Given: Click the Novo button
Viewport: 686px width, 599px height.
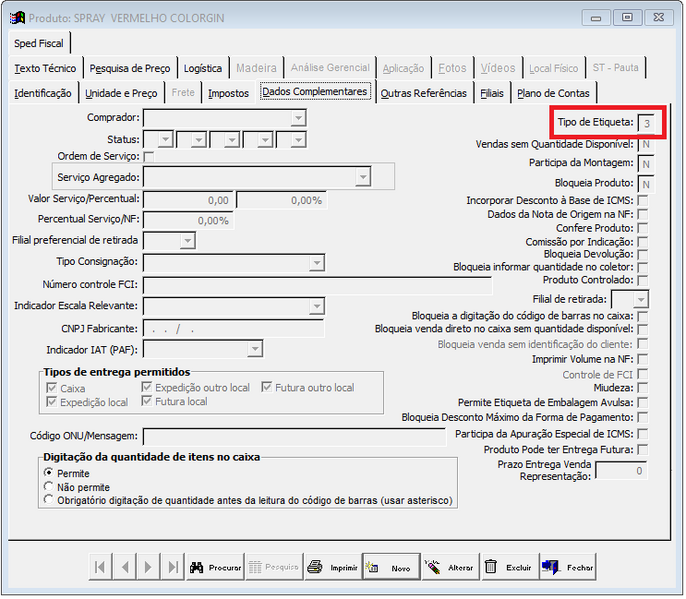Looking at the screenshot, I should (392, 568).
